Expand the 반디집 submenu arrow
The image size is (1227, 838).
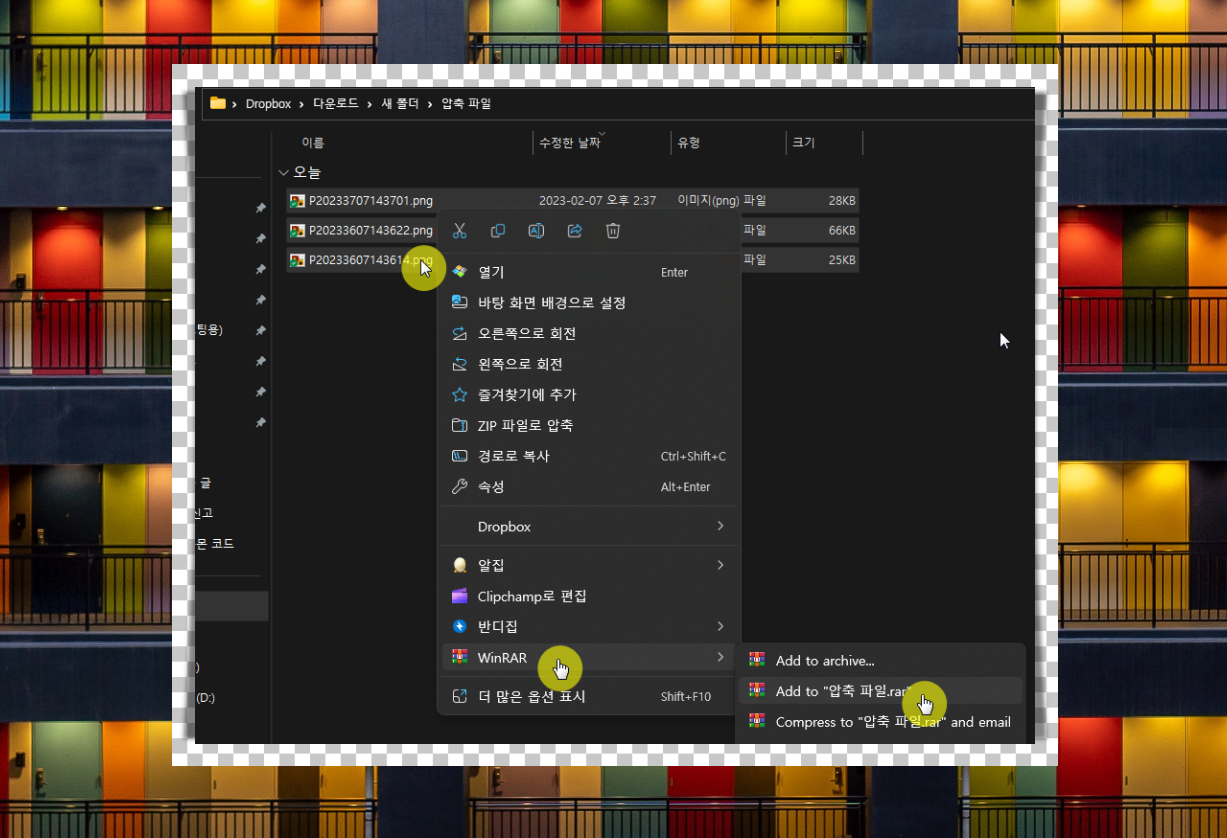coord(720,627)
